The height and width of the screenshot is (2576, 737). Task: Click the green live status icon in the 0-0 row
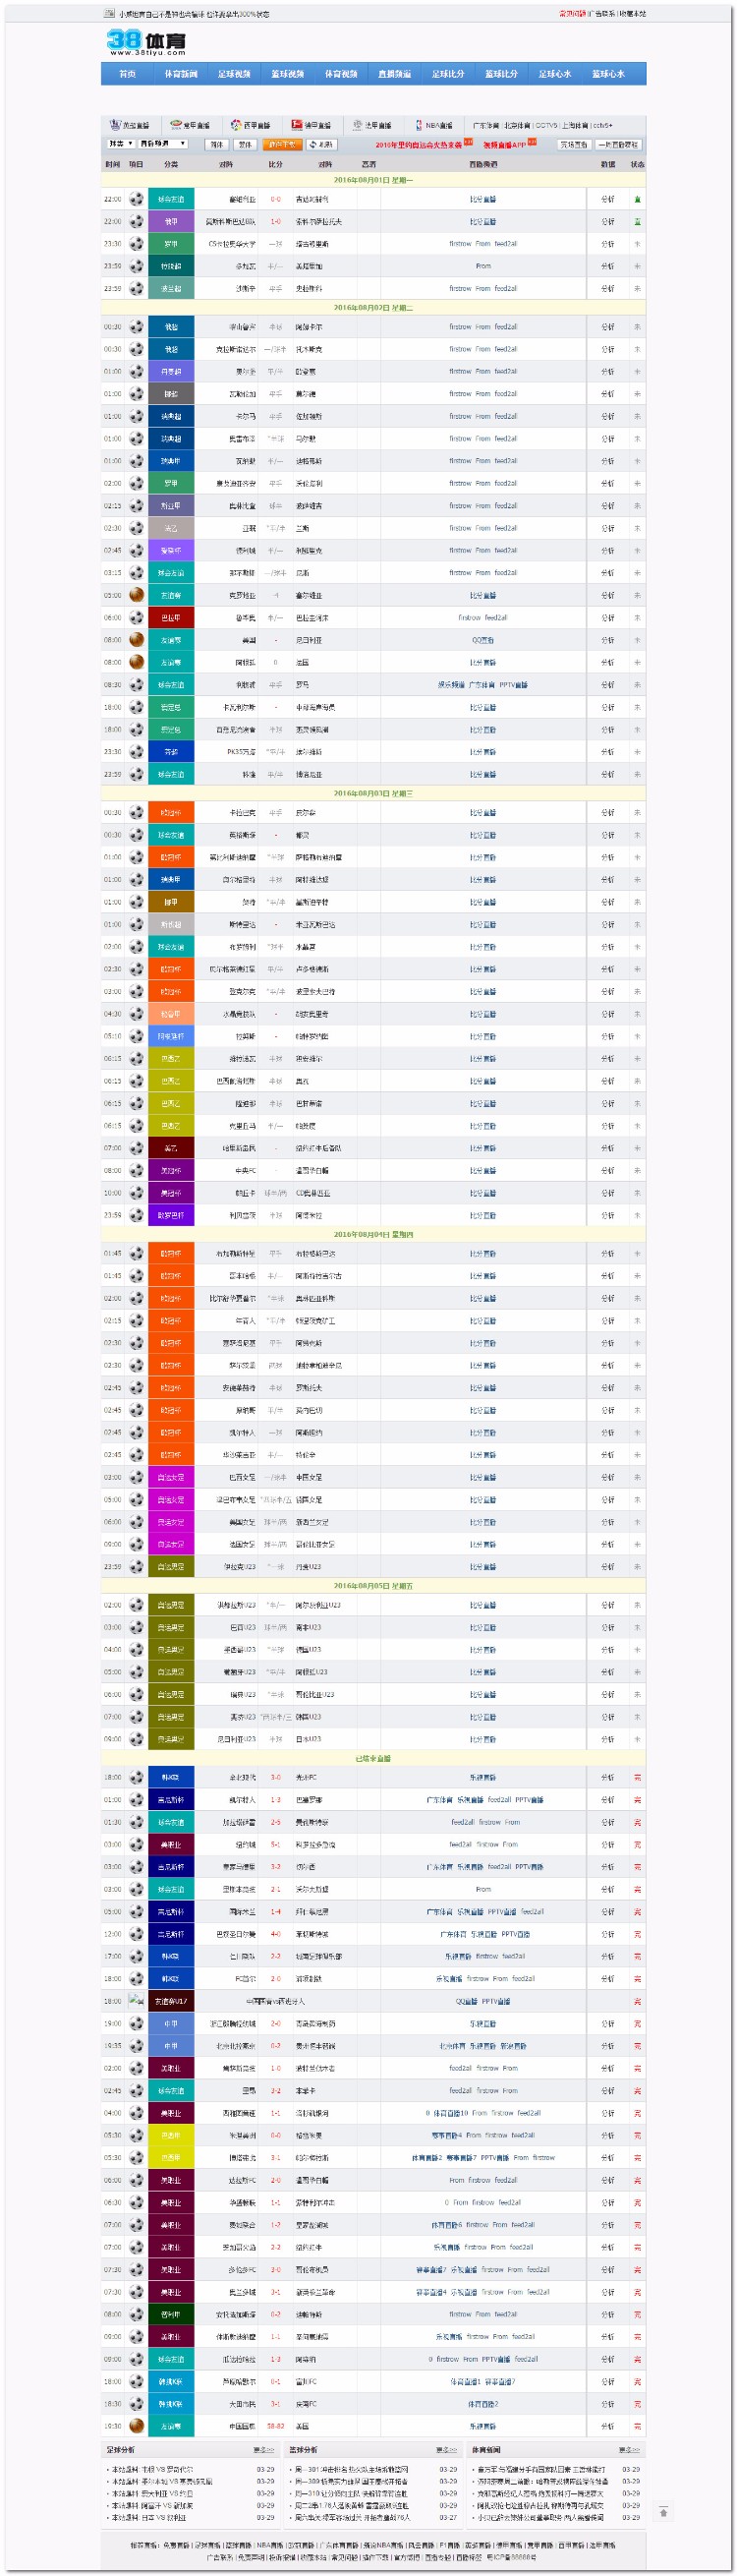pos(637,199)
